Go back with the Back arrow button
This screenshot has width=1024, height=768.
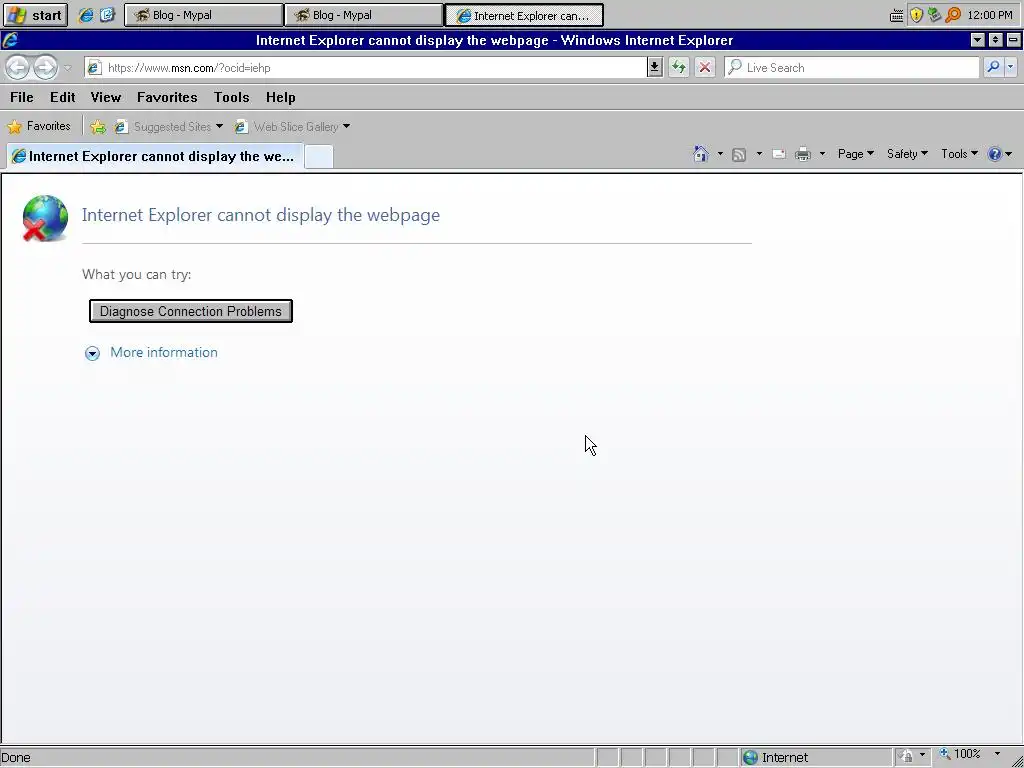[18, 67]
